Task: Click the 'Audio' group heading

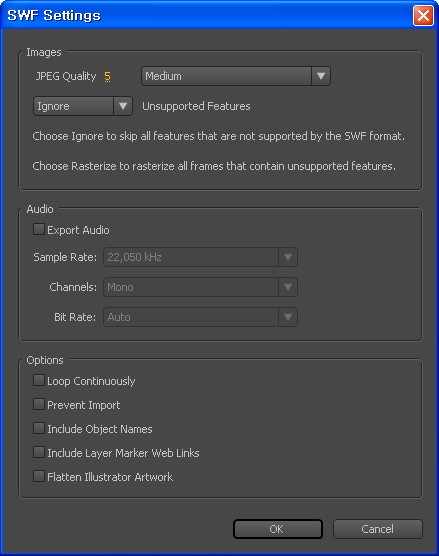Action: click(x=40, y=209)
